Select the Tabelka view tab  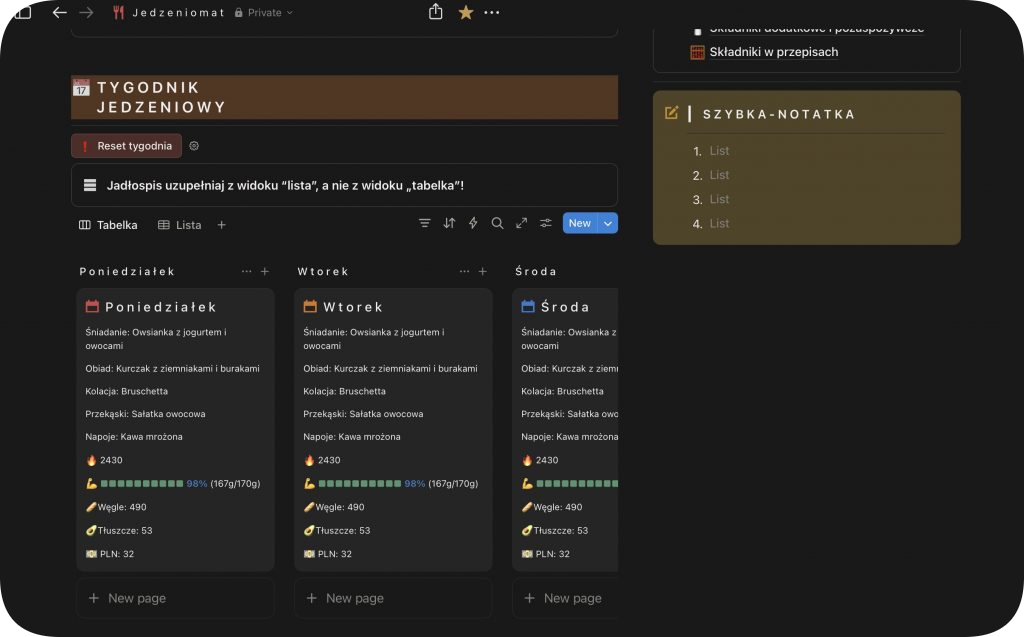click(108, 225)
